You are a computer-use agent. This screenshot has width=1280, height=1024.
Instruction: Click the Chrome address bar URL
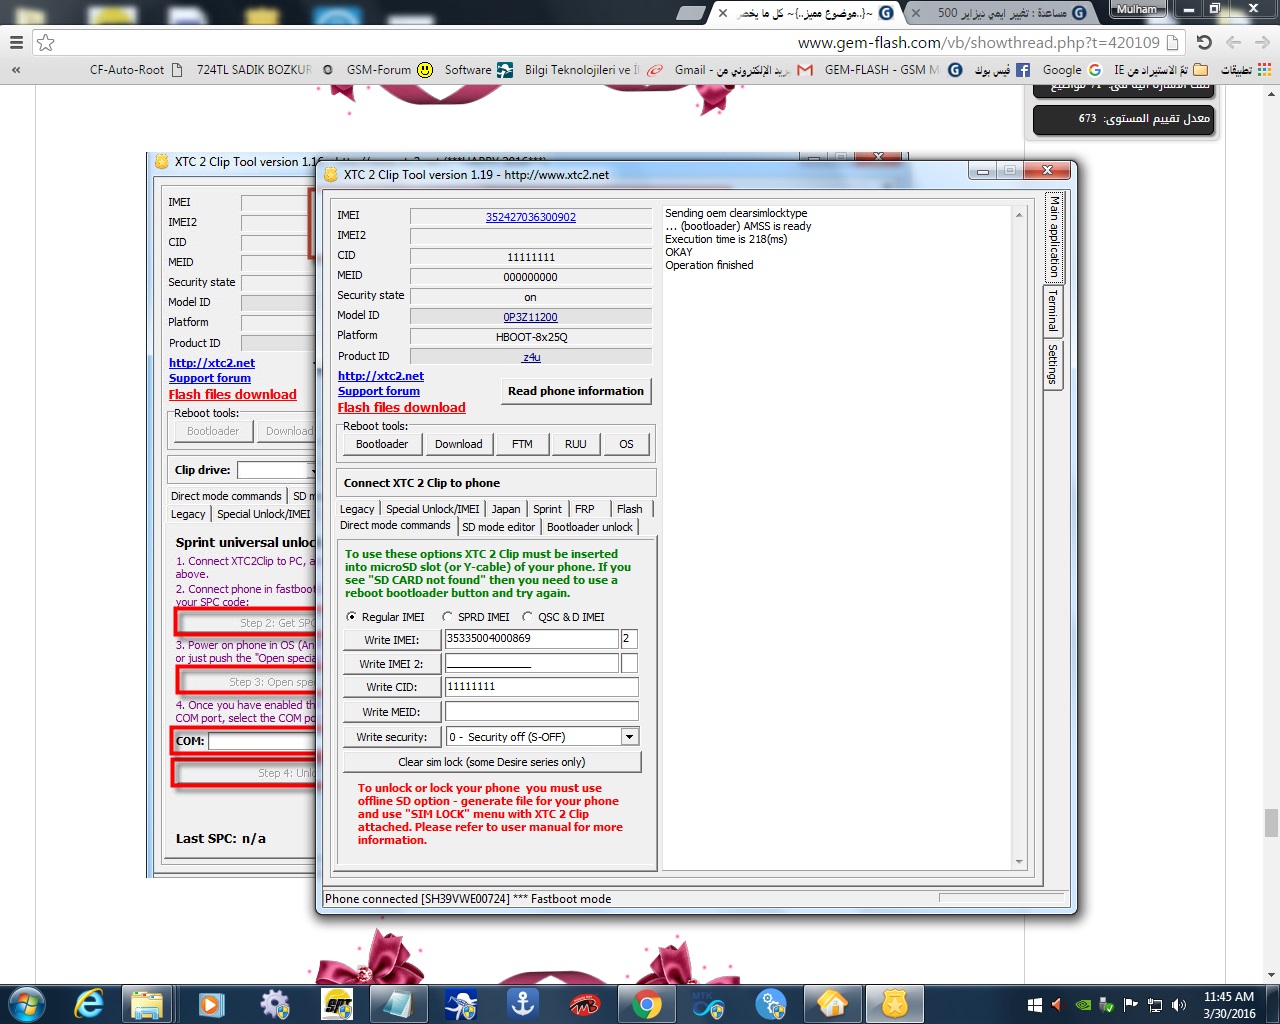point(979,43)
